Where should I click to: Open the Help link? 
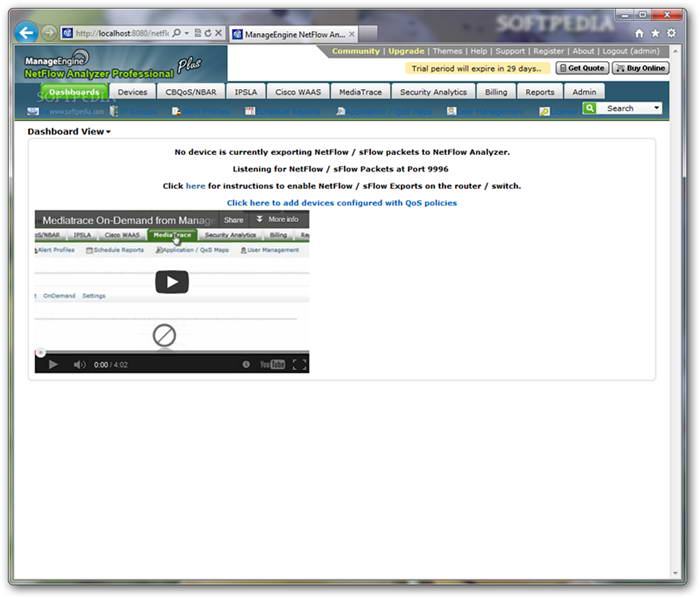[479, 51]
